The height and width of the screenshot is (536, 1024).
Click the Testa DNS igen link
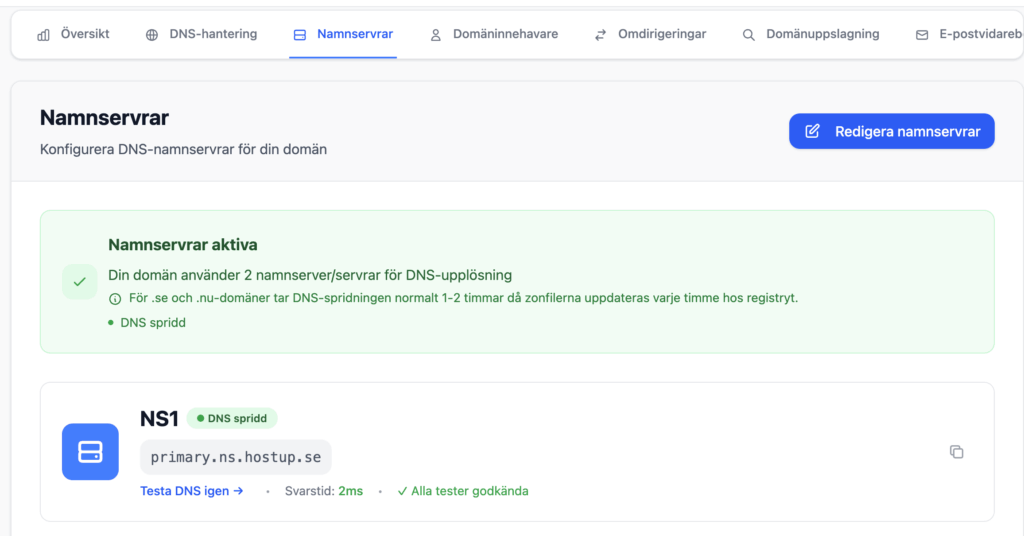pos(192,491)
